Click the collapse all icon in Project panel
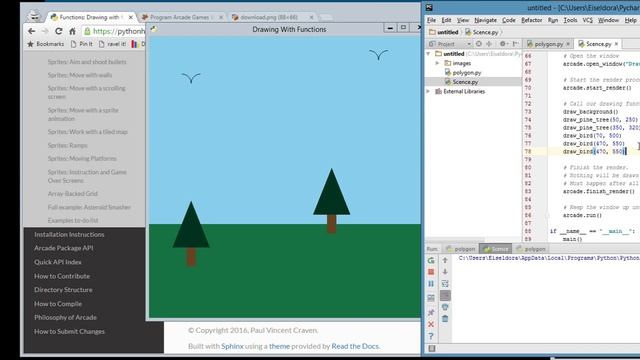This screenshot has height=360, width=640. tap(489, 44)
